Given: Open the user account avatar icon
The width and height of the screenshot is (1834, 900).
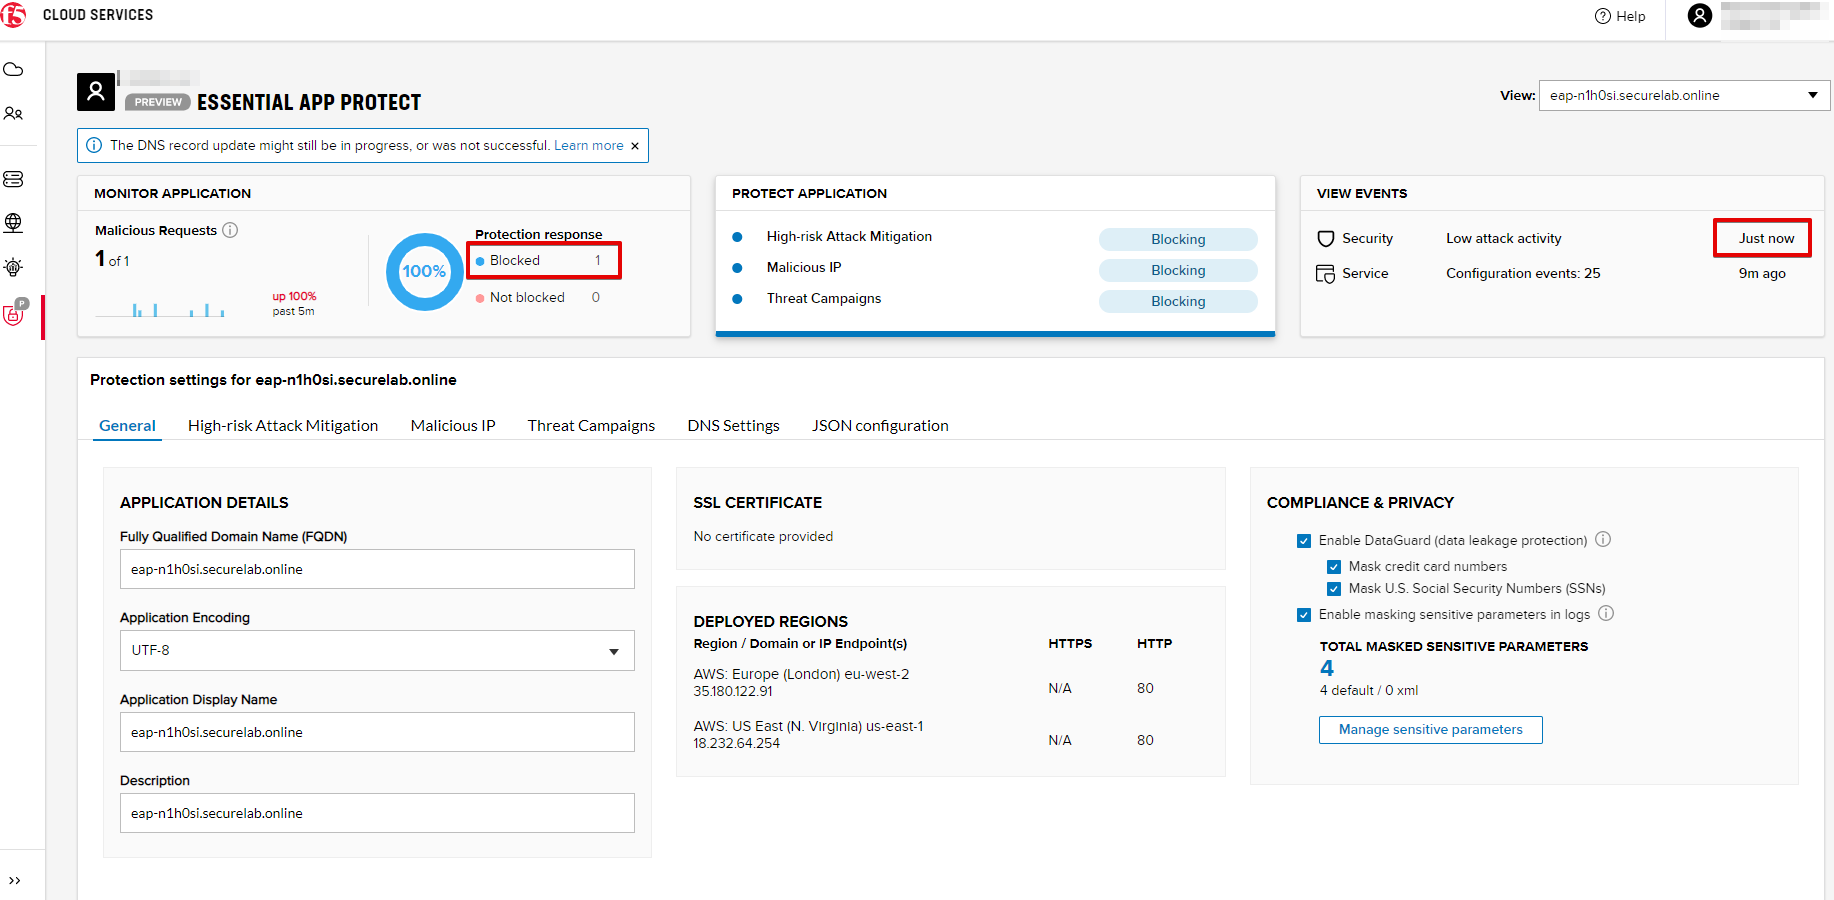Looking at the screenshot, I should [x=1699, y=15].
